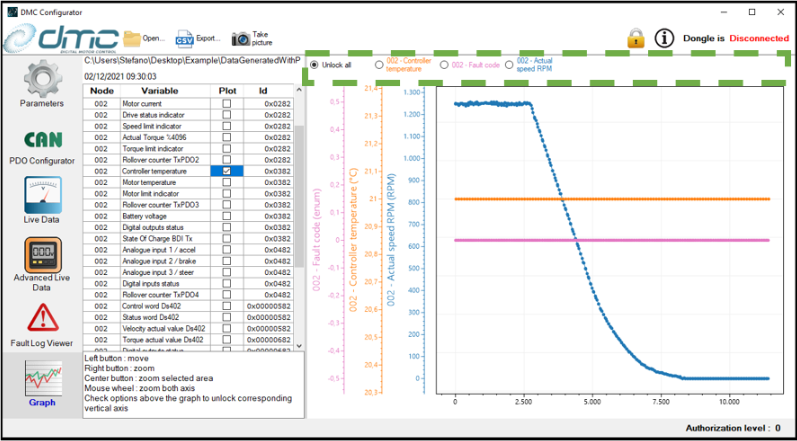Click the Take picture camera icon
797x441 pixels.
[x=241, y=39]
